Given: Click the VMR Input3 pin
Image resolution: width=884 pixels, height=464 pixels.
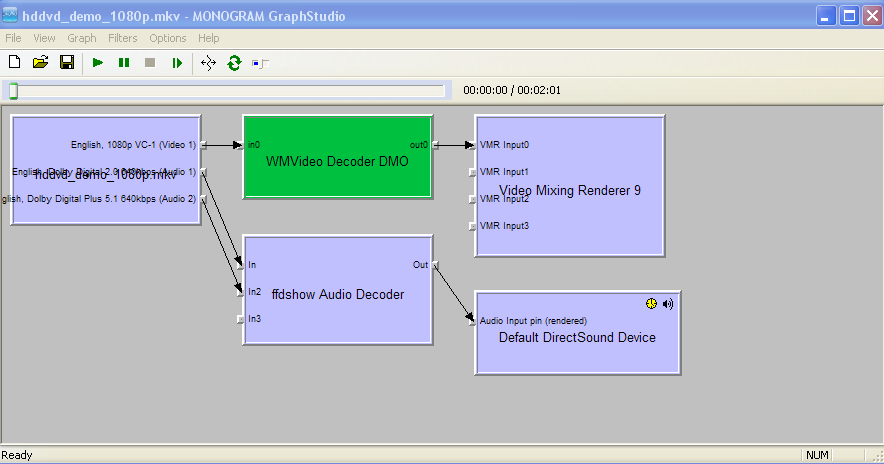Looking at the screenshot, I should pos(472,227).
